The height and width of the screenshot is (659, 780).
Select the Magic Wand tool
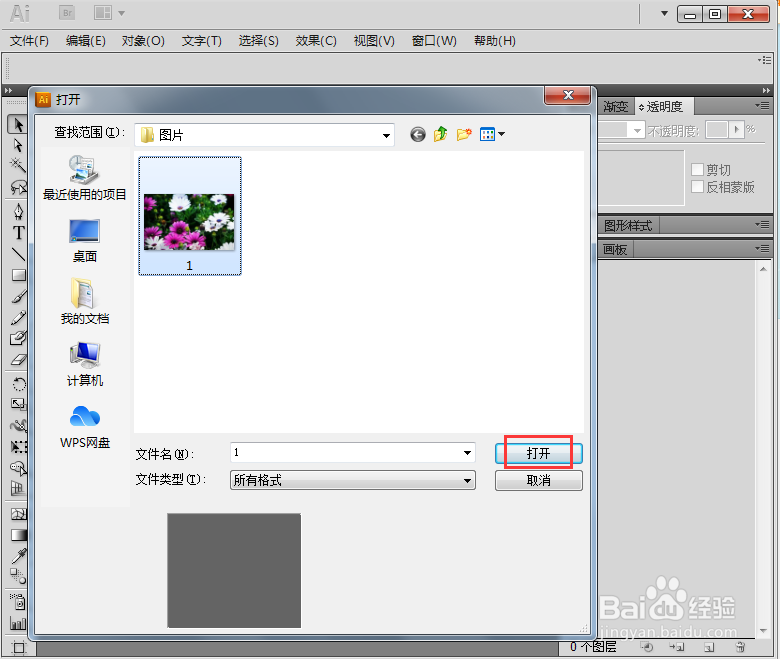18,166
